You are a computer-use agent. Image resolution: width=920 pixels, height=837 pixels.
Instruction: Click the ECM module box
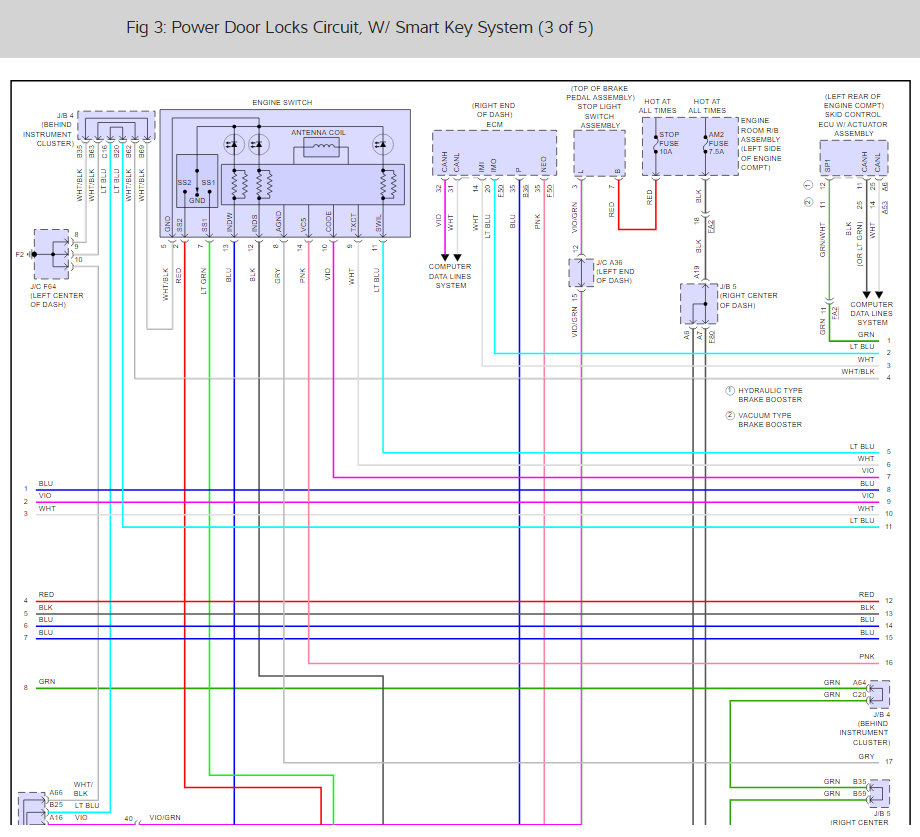pyautogui.click(x=494, y=152)
